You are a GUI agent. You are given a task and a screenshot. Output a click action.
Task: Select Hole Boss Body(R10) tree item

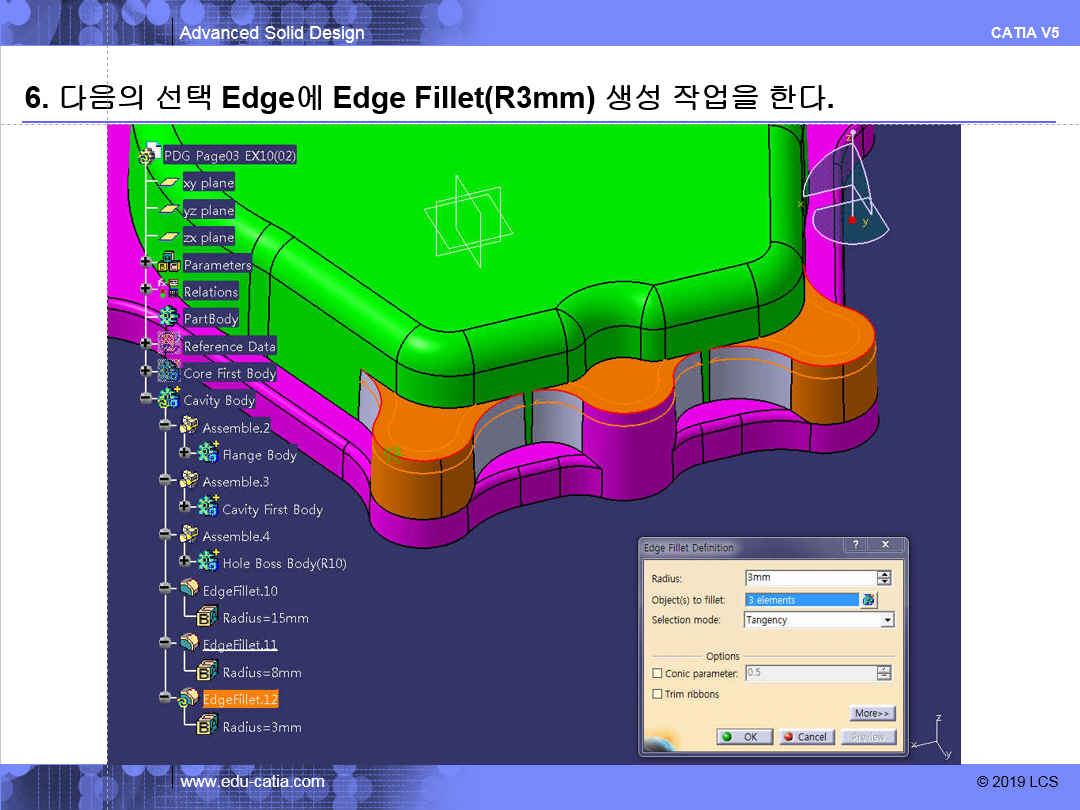point(284,563)
